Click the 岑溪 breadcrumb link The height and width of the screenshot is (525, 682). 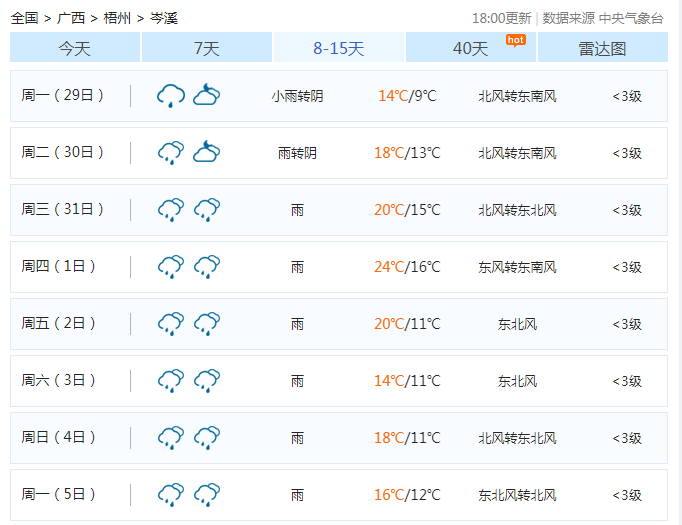164,18
